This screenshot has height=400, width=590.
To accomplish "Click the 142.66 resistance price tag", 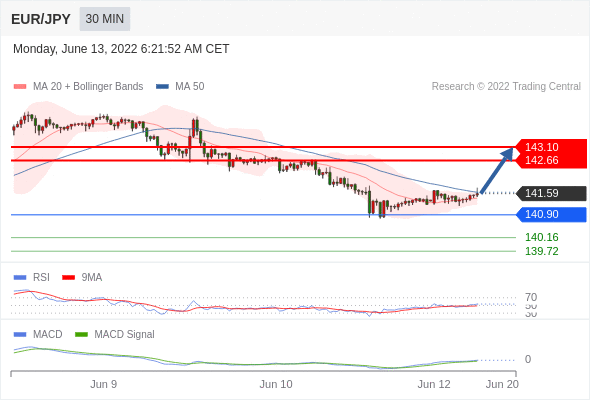I will click(x=551, y=161).
